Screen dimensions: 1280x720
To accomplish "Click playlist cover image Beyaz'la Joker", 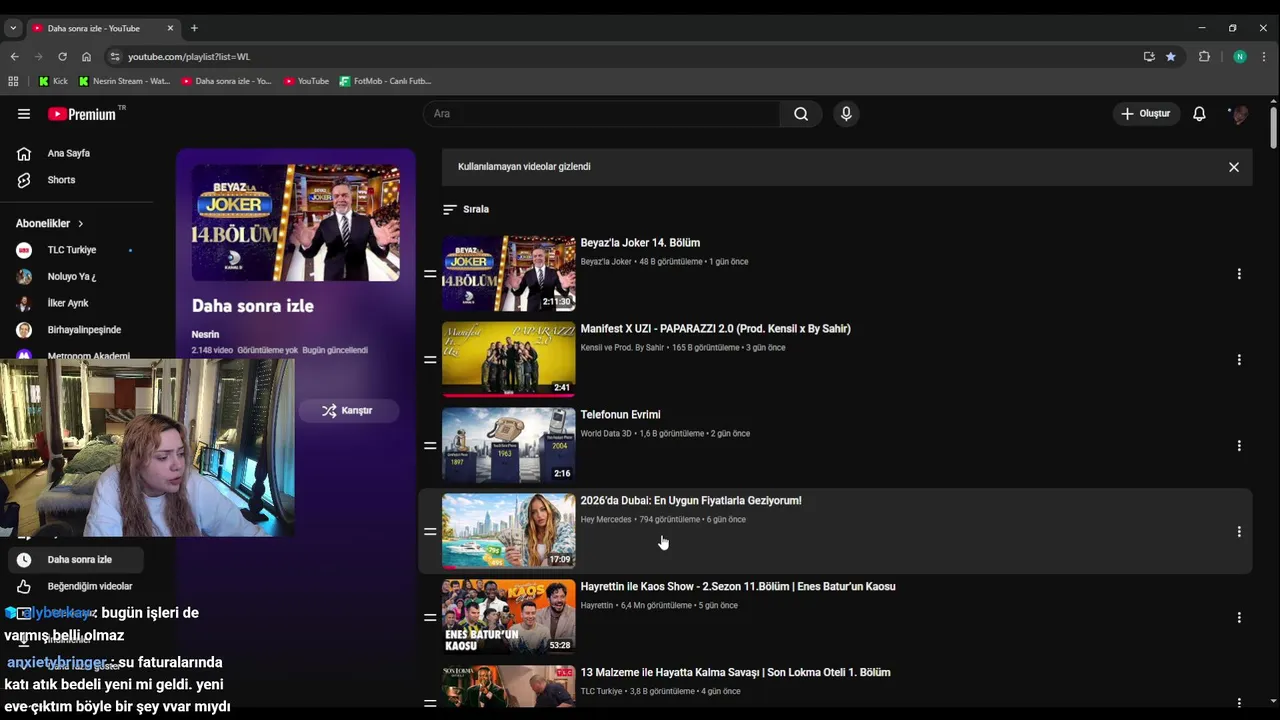I will click(x=296, y=223).
